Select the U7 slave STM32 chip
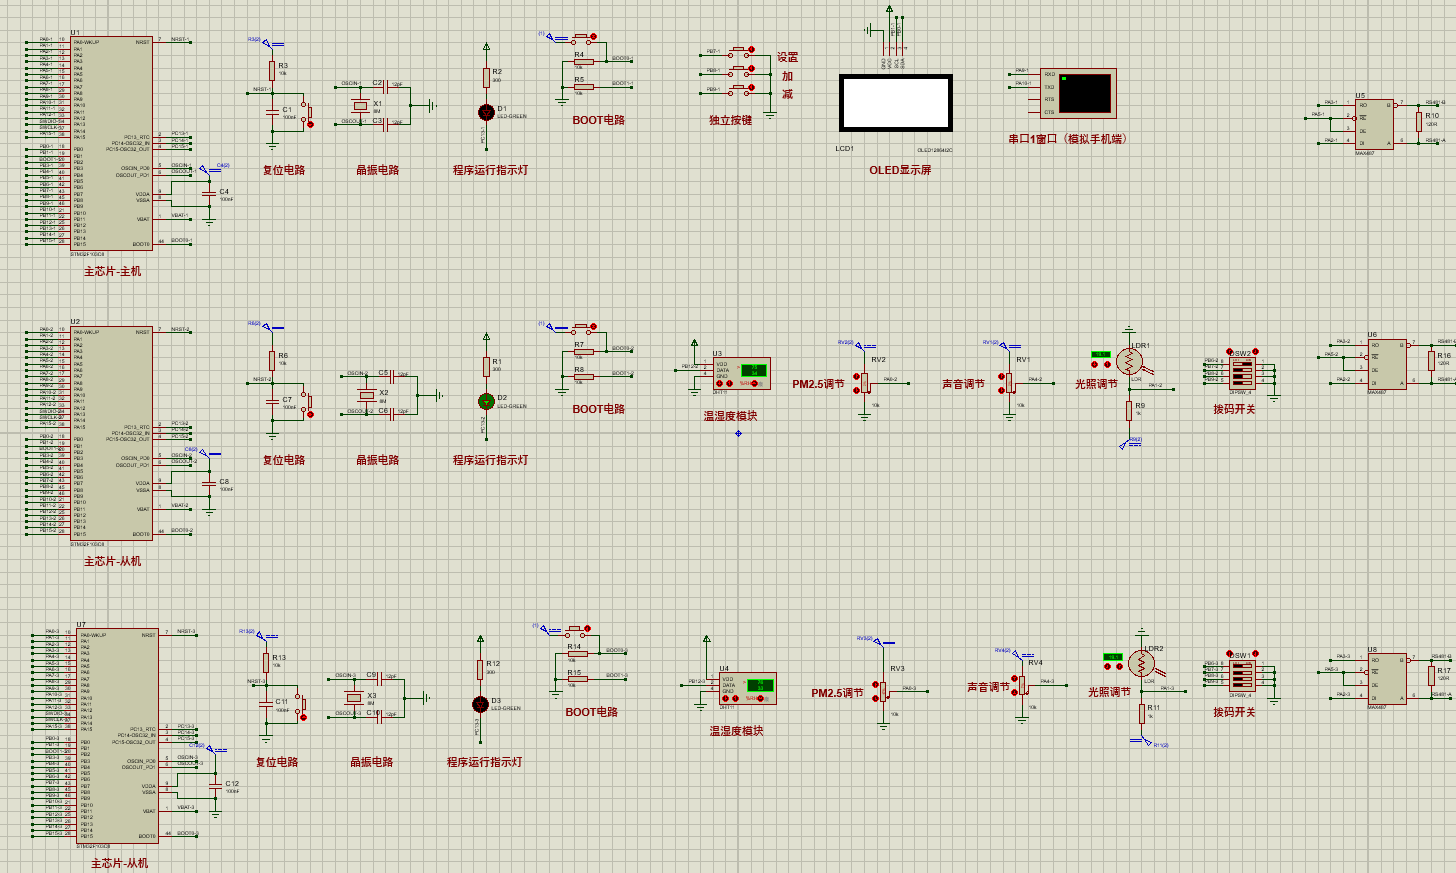This screenshot has height=873, width=1456. click(117, 735)
